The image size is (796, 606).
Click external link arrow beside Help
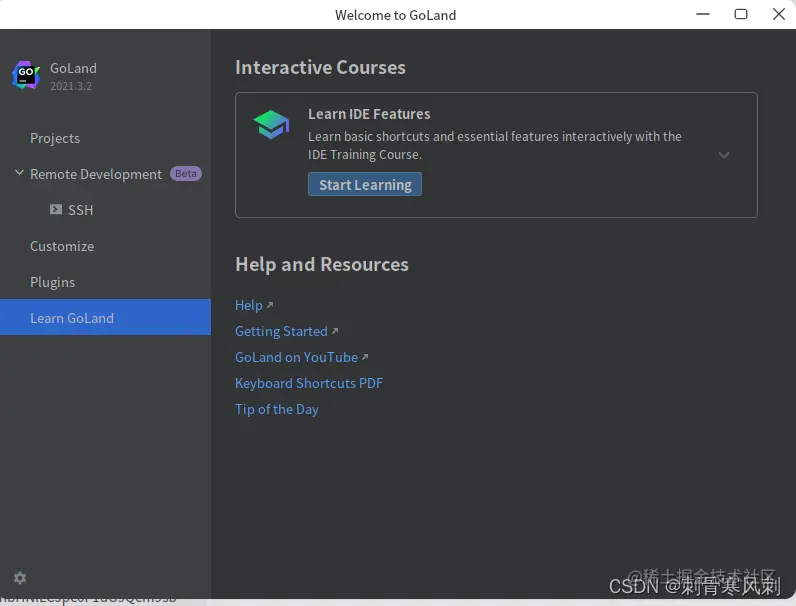270,305
